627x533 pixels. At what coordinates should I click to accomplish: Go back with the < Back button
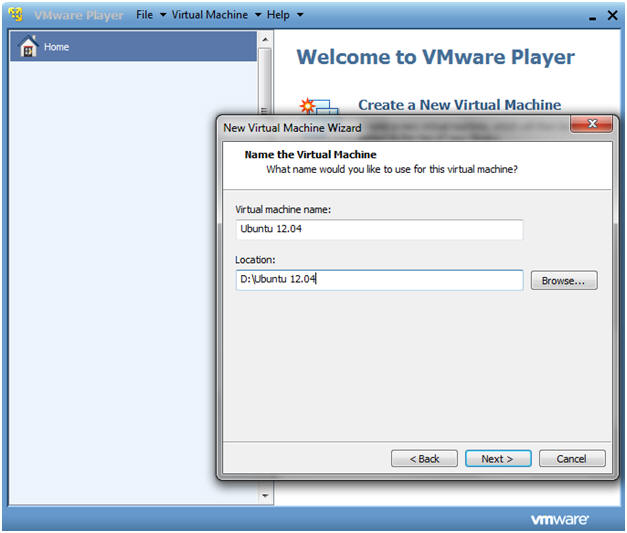coord(424,458)
